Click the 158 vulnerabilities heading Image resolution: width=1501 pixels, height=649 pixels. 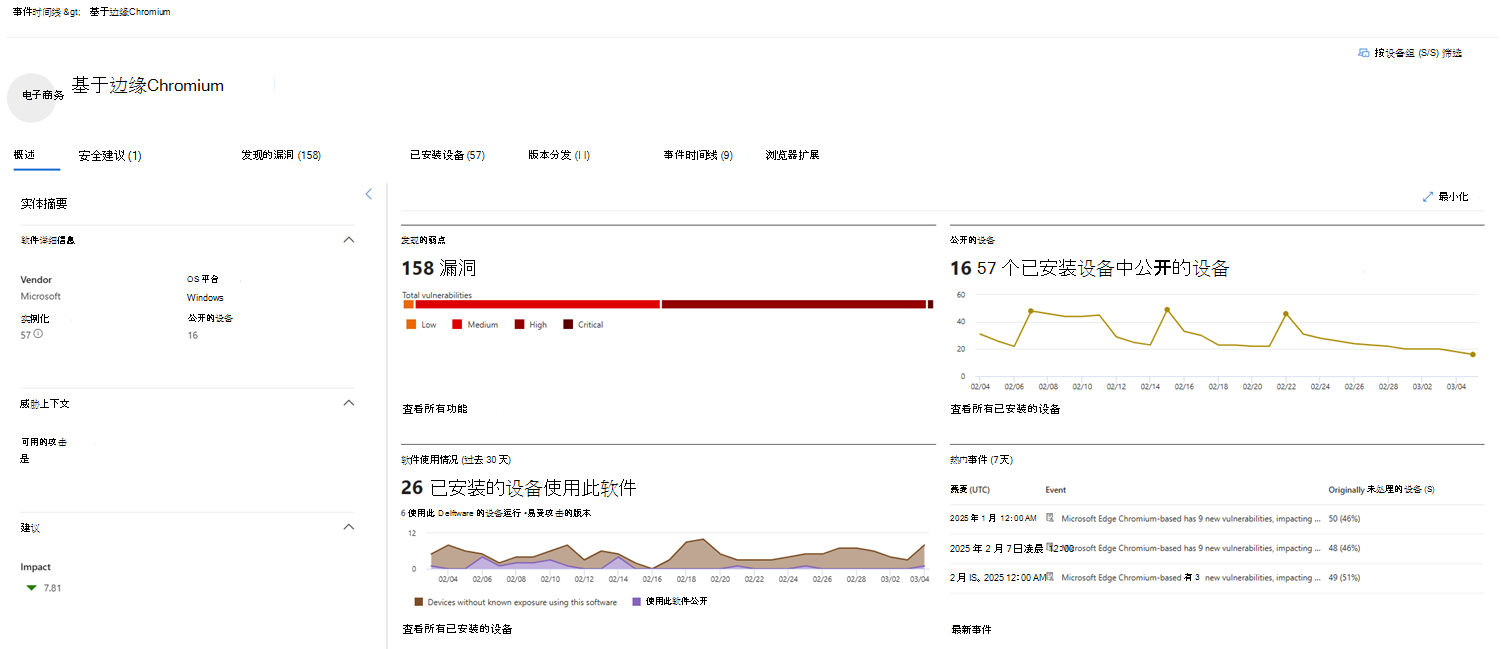(439, 268)
